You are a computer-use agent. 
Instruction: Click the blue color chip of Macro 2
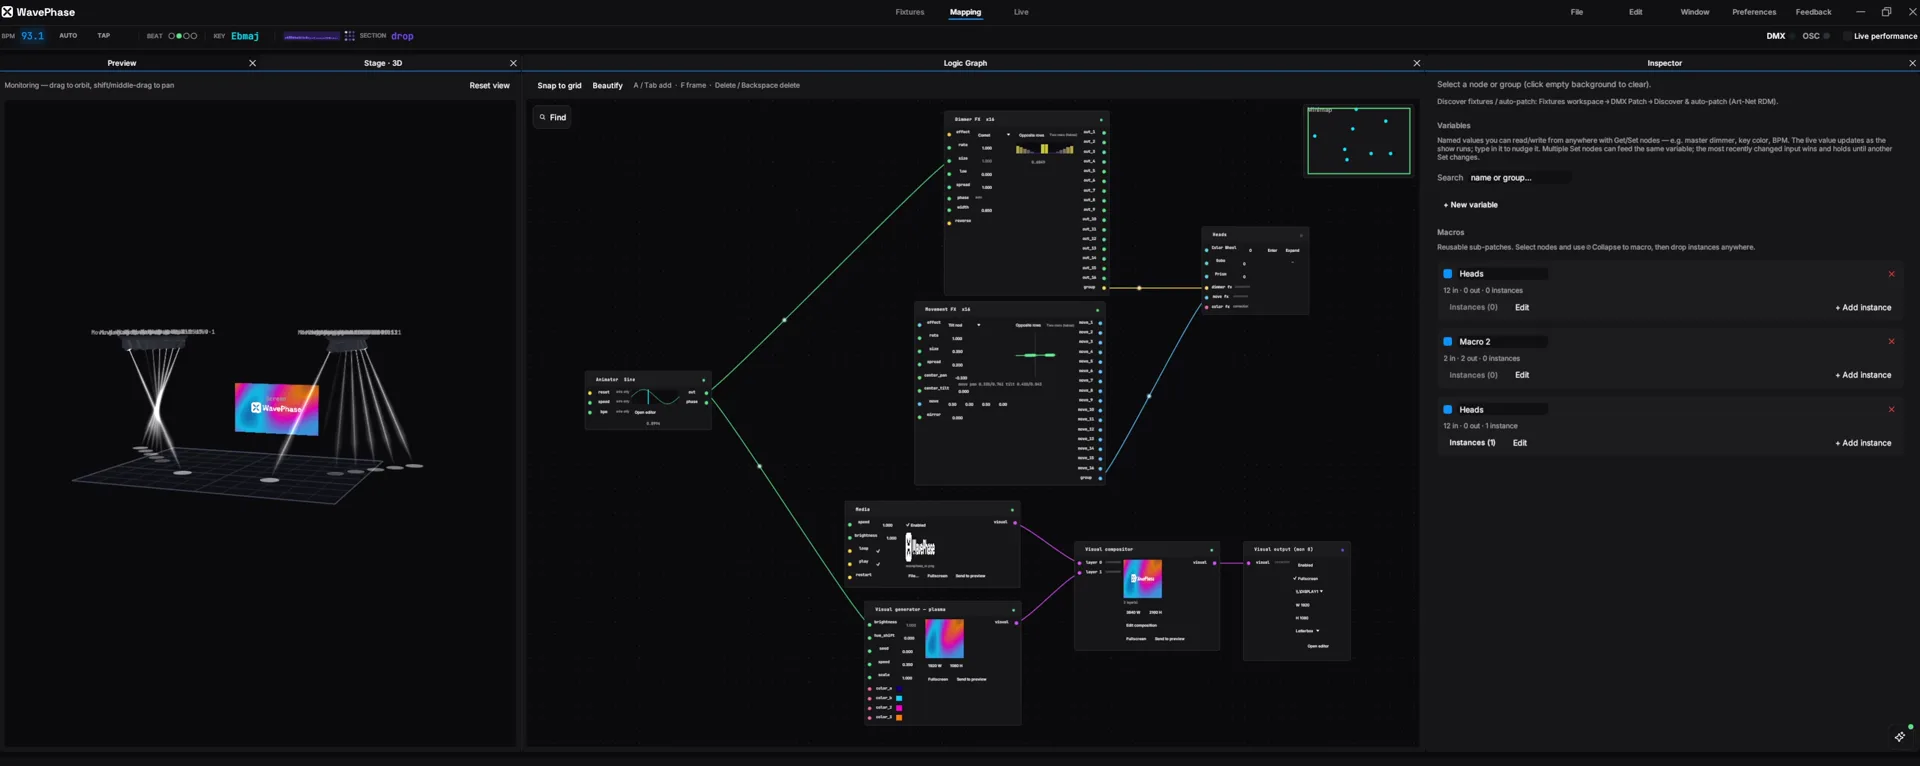pos(1447,342)
